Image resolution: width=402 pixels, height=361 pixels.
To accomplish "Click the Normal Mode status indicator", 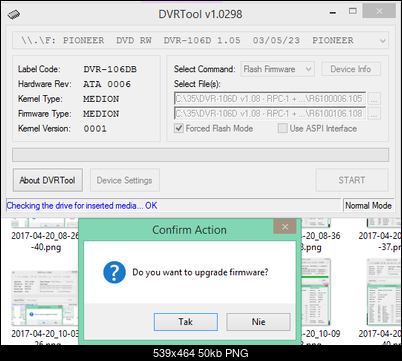I will (368, 206).
